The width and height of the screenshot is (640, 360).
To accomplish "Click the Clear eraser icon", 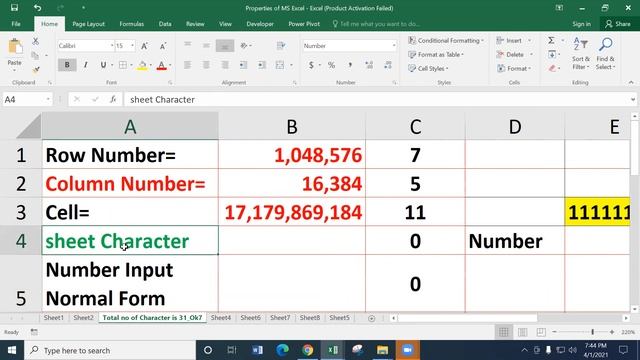I will [552, 68].
